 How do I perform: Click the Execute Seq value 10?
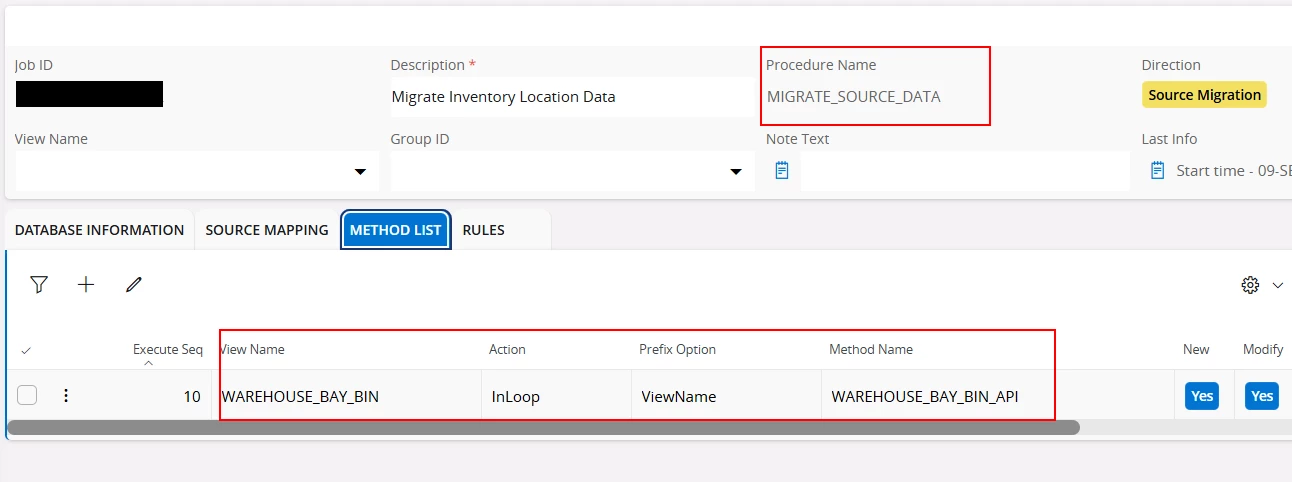point(192,396)
